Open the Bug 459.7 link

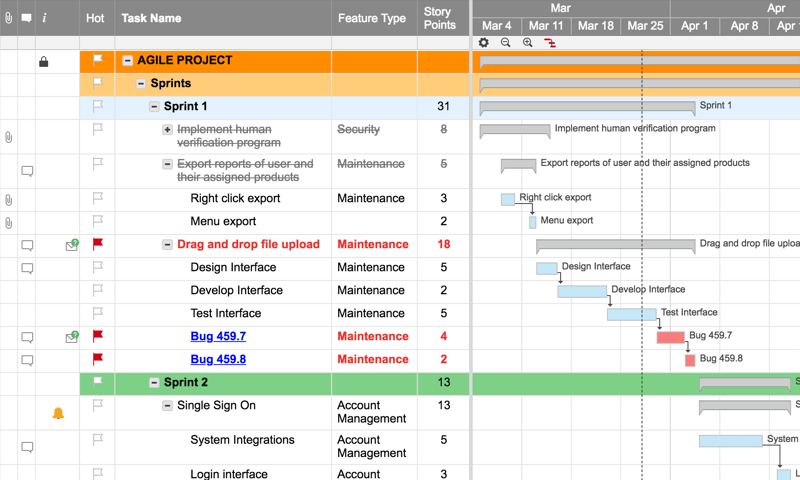tap(218, 337)
